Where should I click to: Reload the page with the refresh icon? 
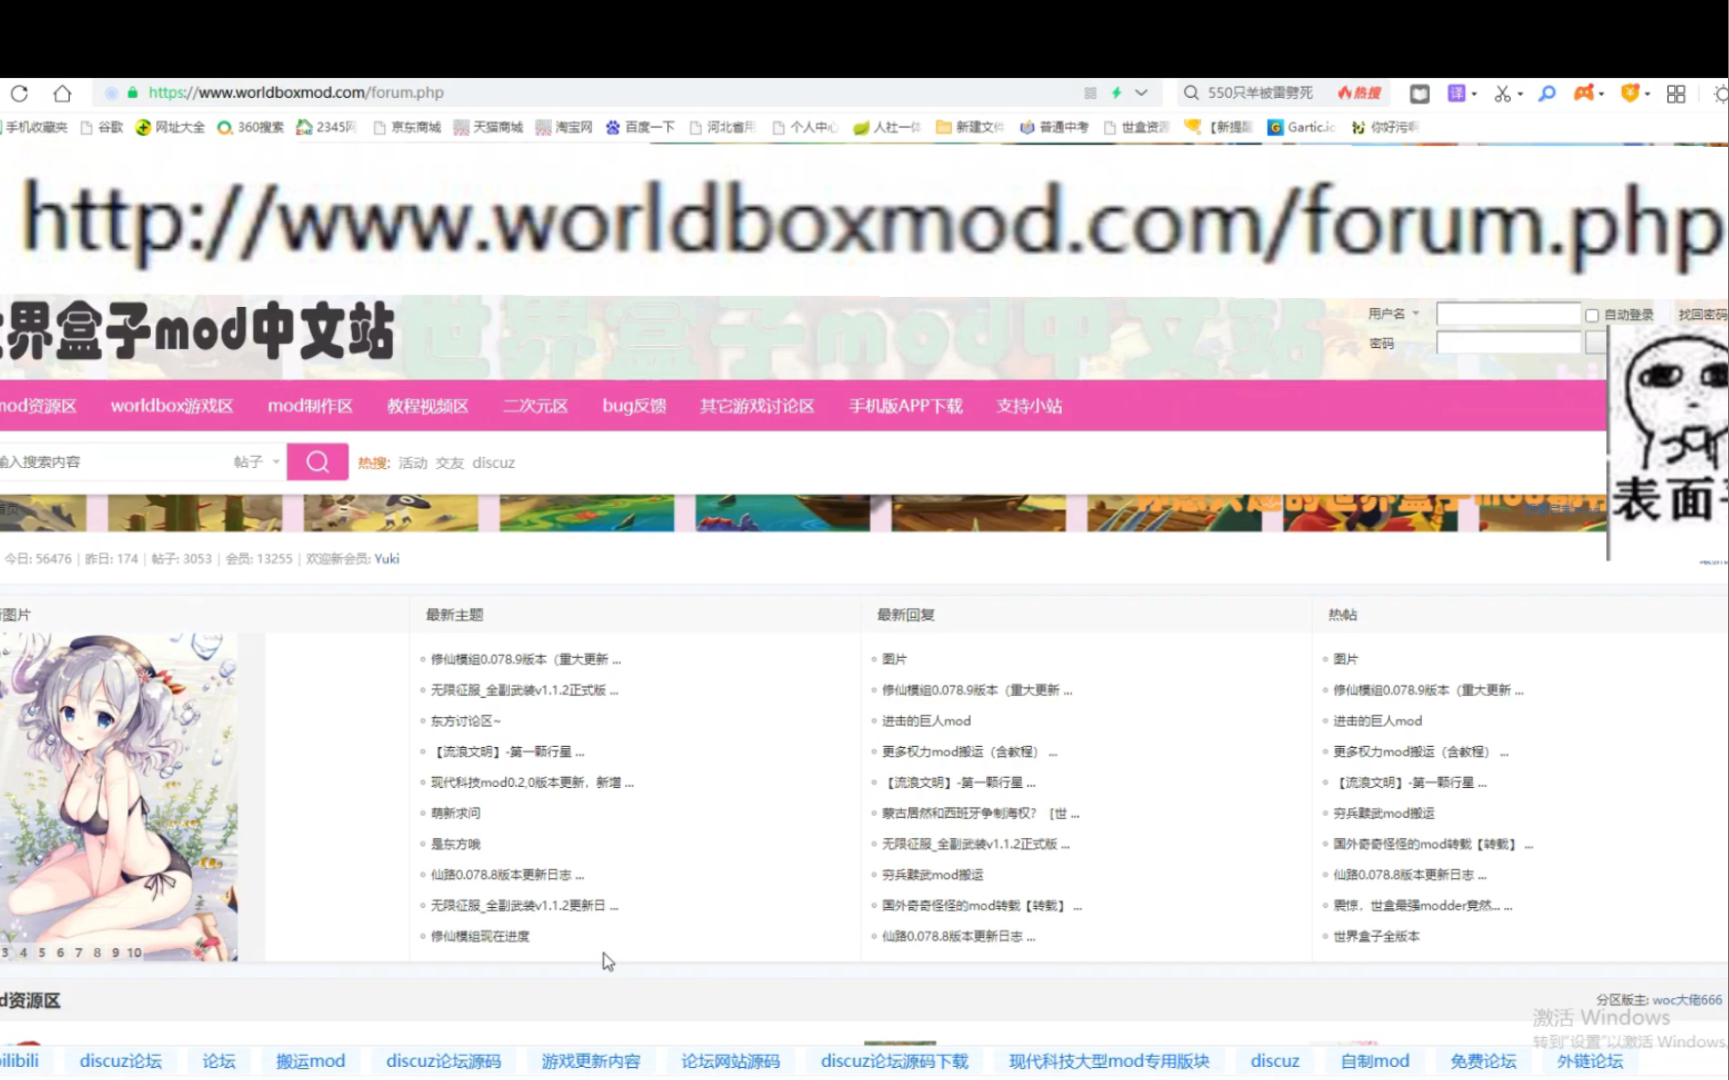point(19,93)
